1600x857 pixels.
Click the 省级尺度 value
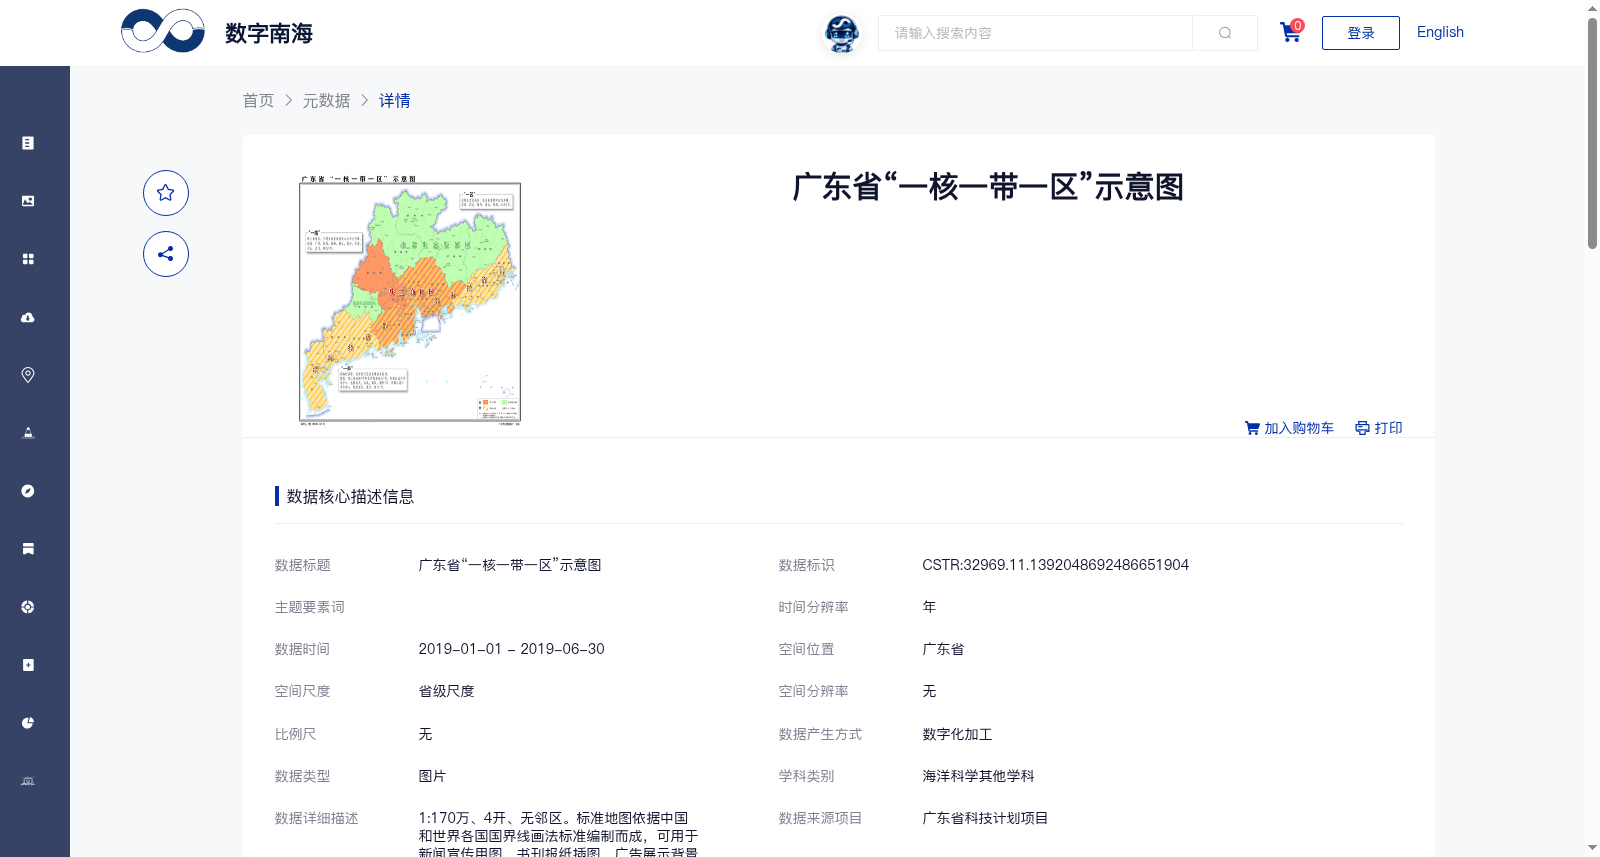[x=446, y=691]
